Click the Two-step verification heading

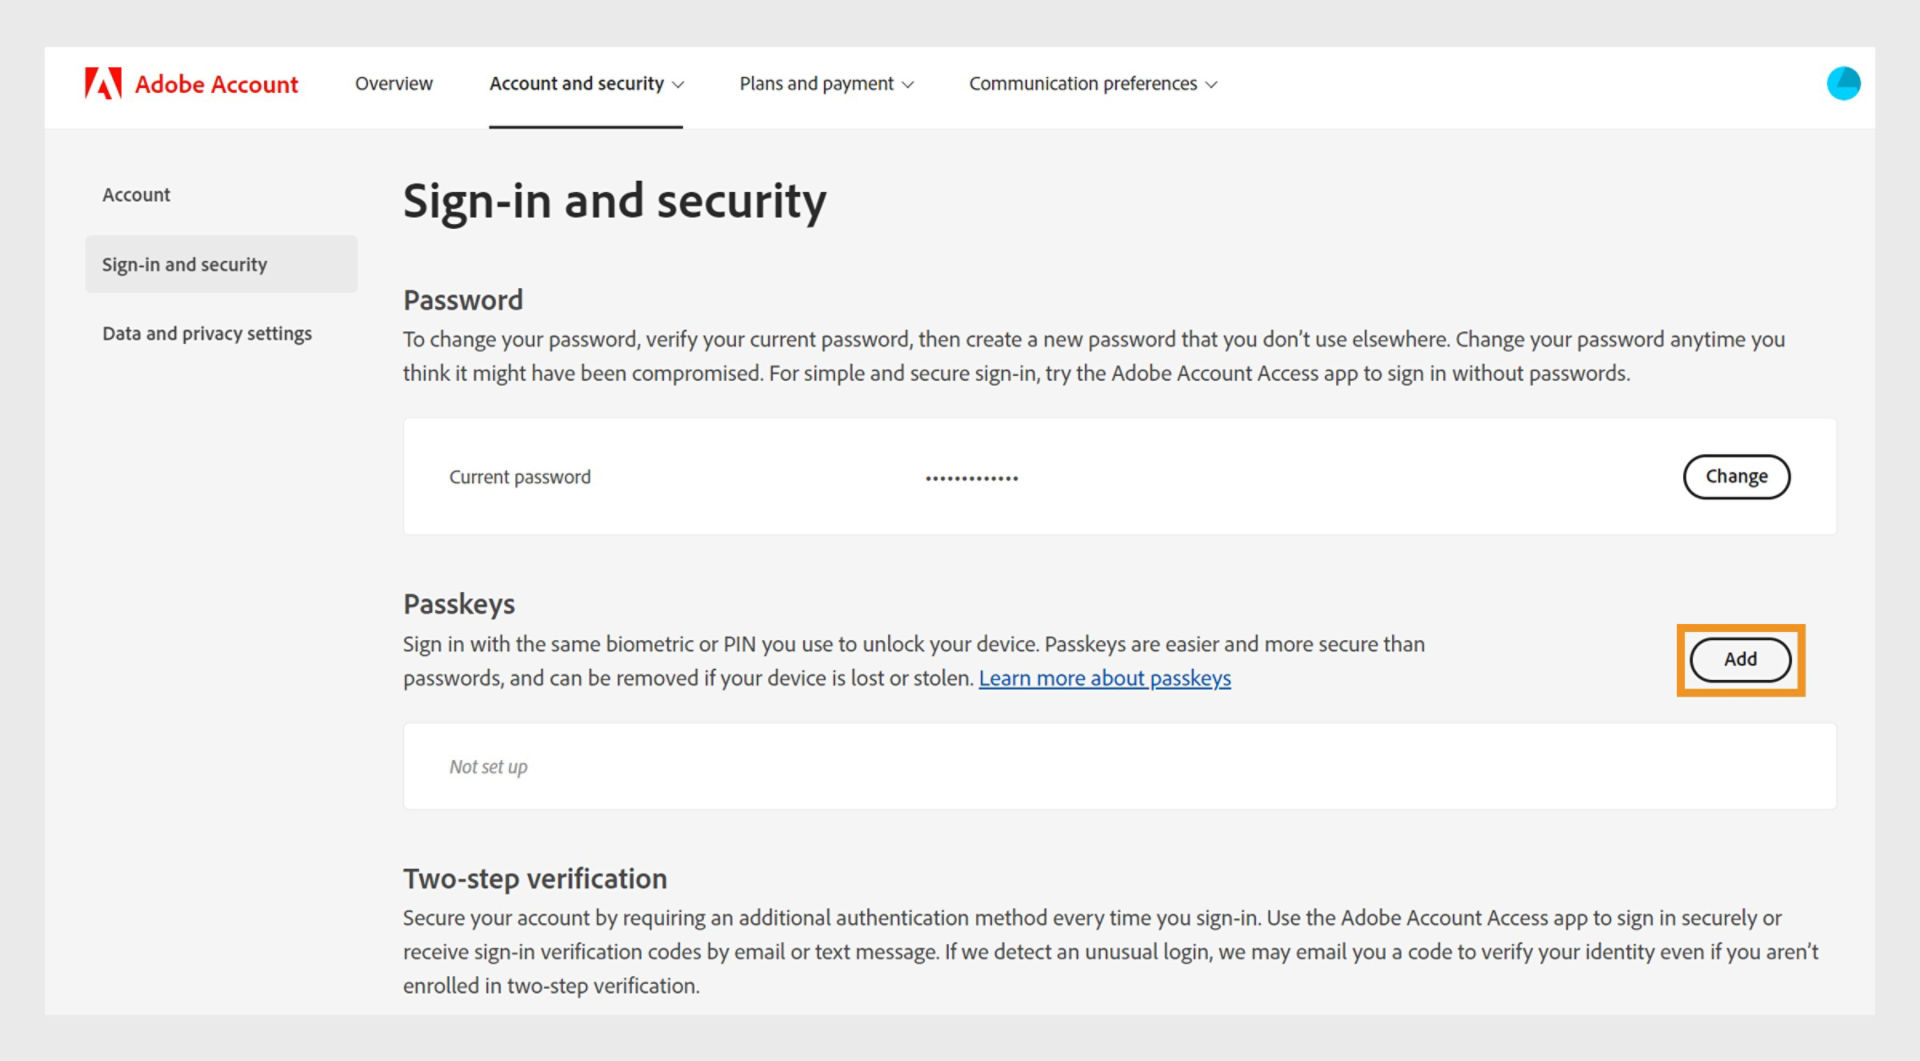tap(534, 879)
